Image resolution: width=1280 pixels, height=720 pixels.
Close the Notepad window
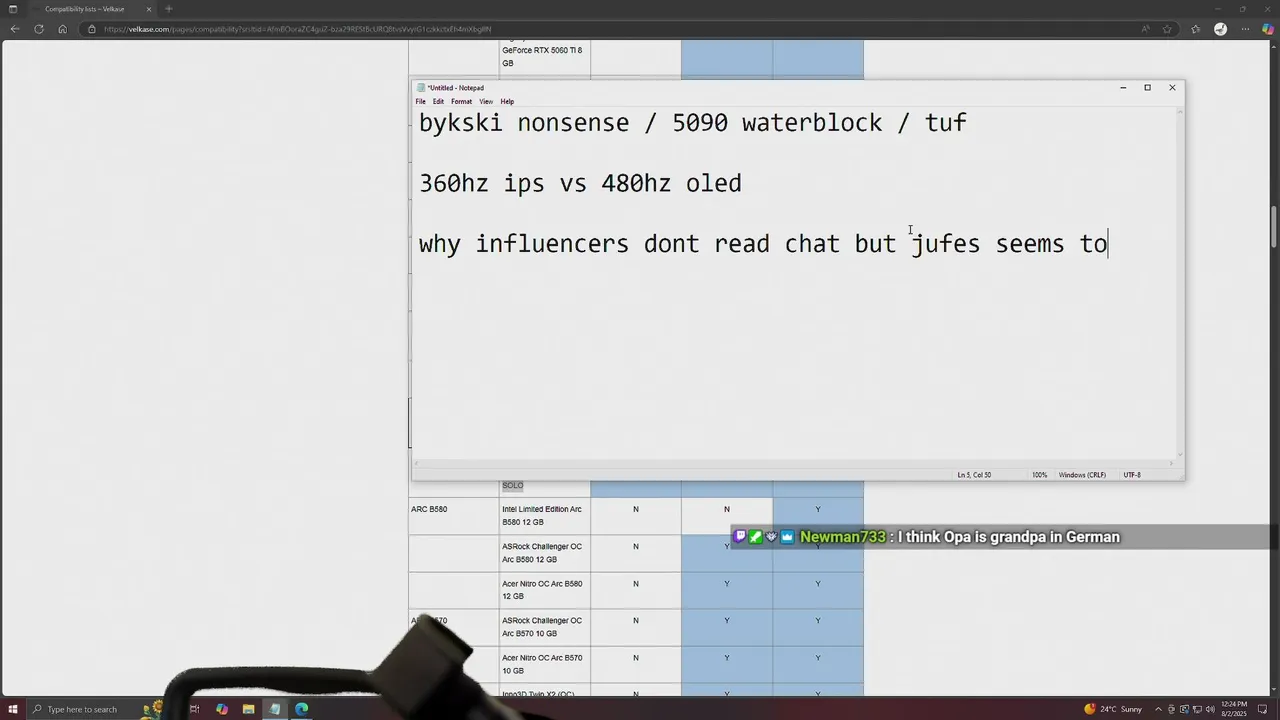(x=1172, y=88)
